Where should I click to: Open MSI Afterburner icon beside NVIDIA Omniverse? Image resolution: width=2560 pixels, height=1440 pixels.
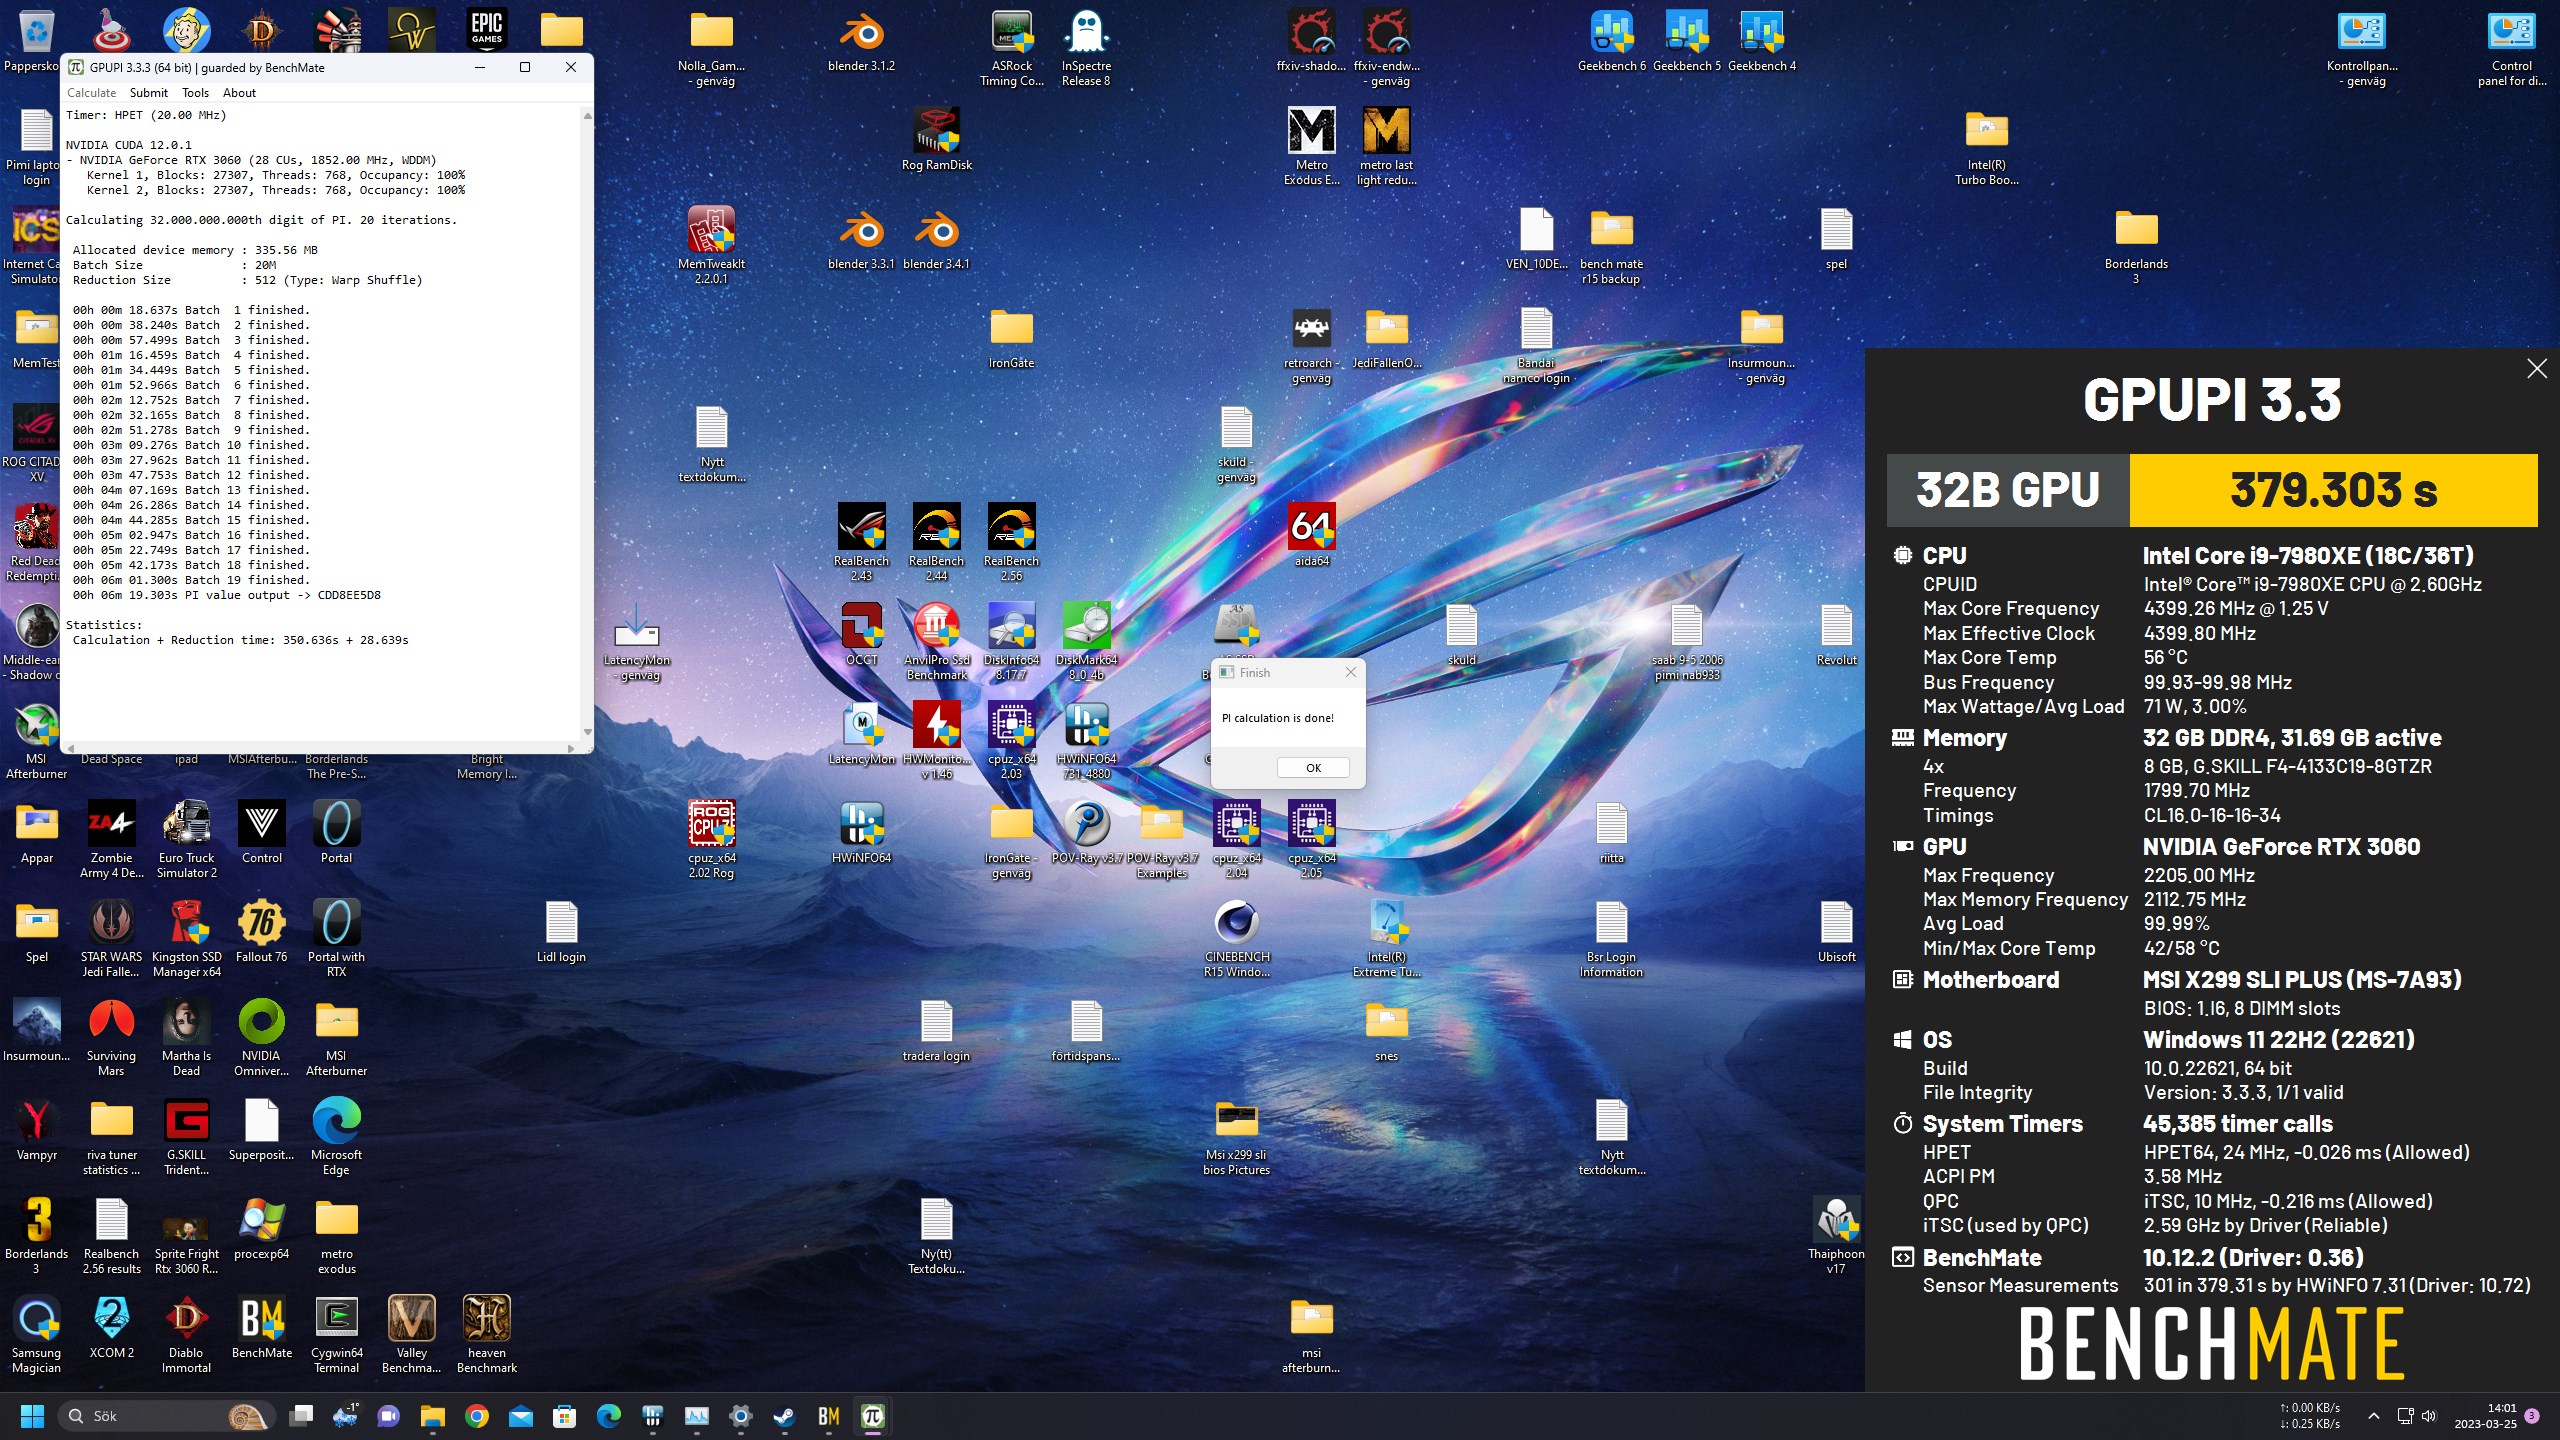coord(336,1038)
